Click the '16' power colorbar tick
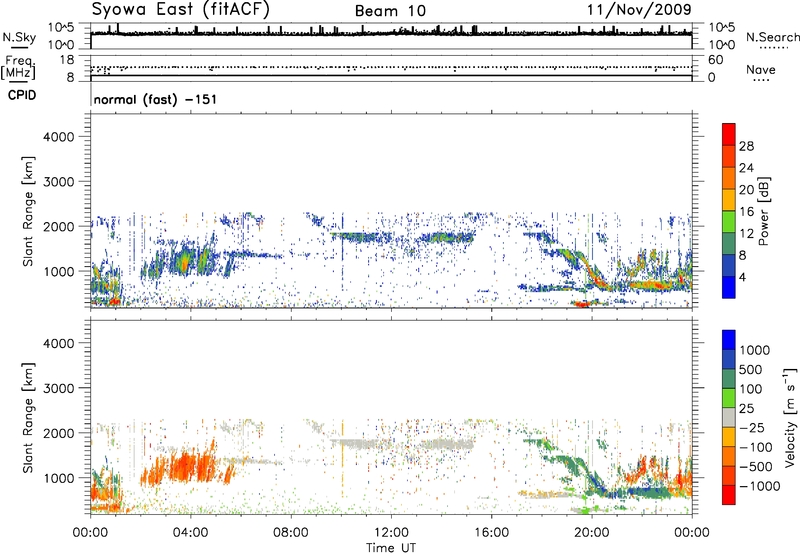The width and height of the screenshot is (800, 554). pyautogui.click(x=746, y=212)
